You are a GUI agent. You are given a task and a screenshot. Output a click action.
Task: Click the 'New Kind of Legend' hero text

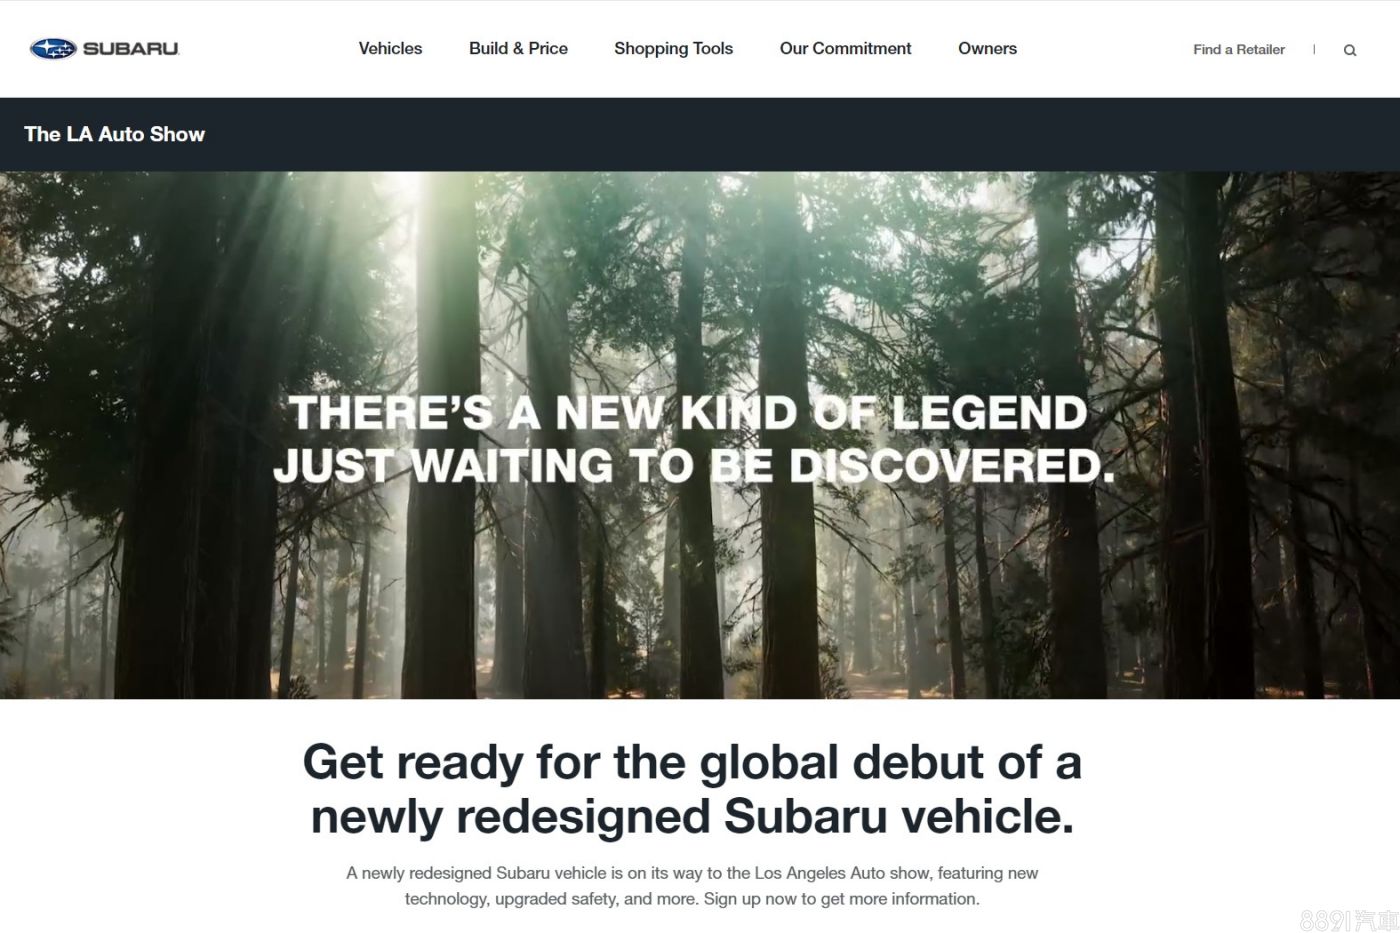[x=688, y=412]
